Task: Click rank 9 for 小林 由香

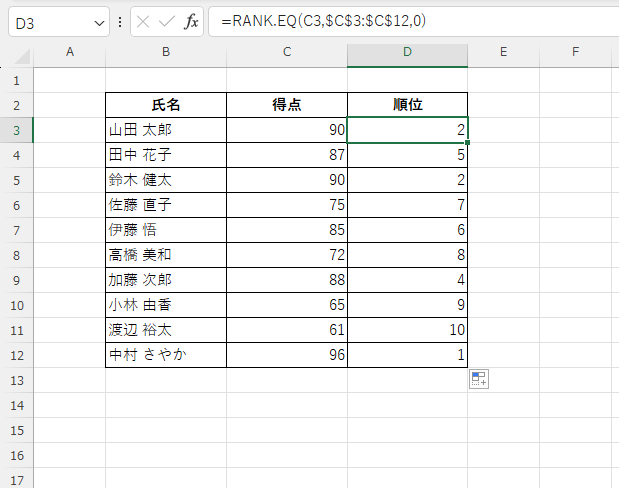Action: pos(407,305)
